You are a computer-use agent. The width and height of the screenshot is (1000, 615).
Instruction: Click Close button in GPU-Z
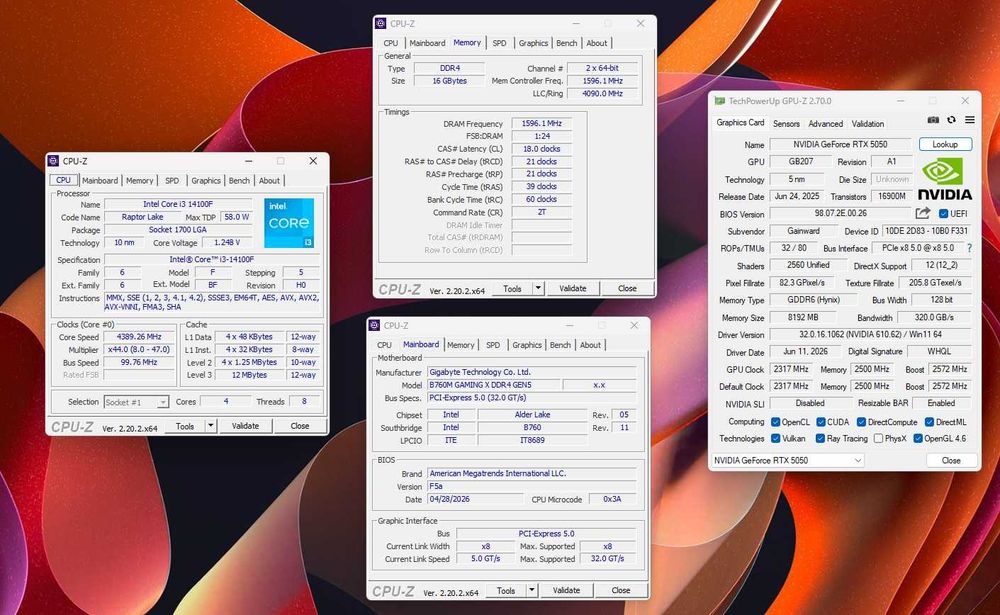(951, 460)
